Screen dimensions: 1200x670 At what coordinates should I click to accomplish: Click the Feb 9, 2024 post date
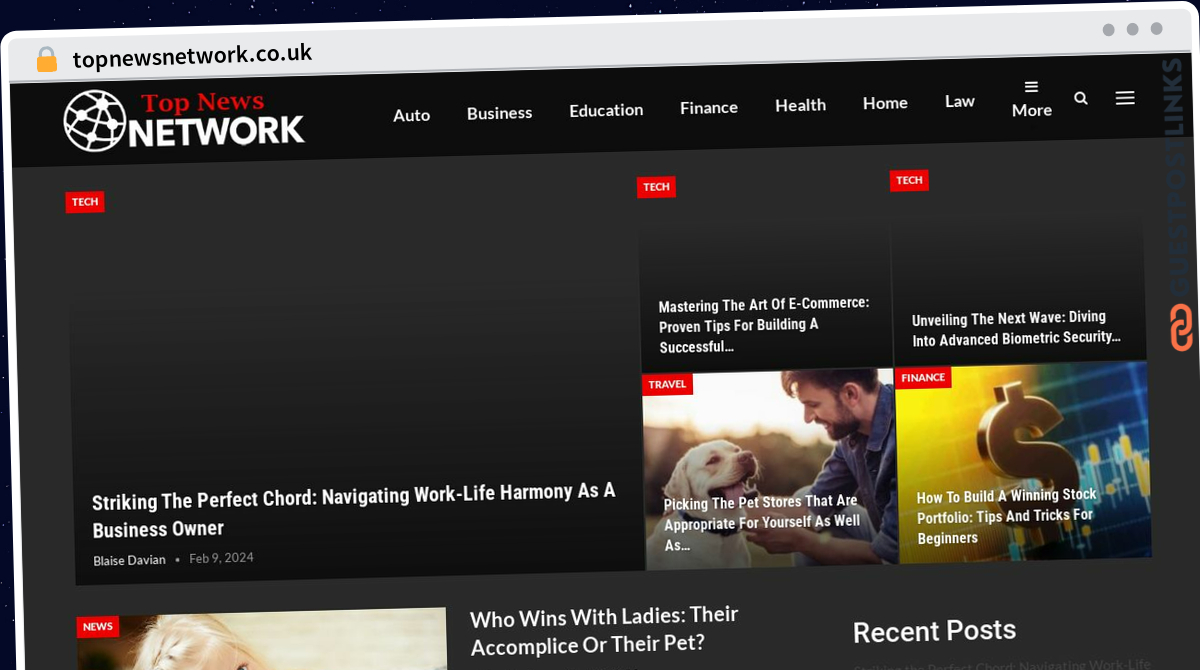(x=221, y=558)
